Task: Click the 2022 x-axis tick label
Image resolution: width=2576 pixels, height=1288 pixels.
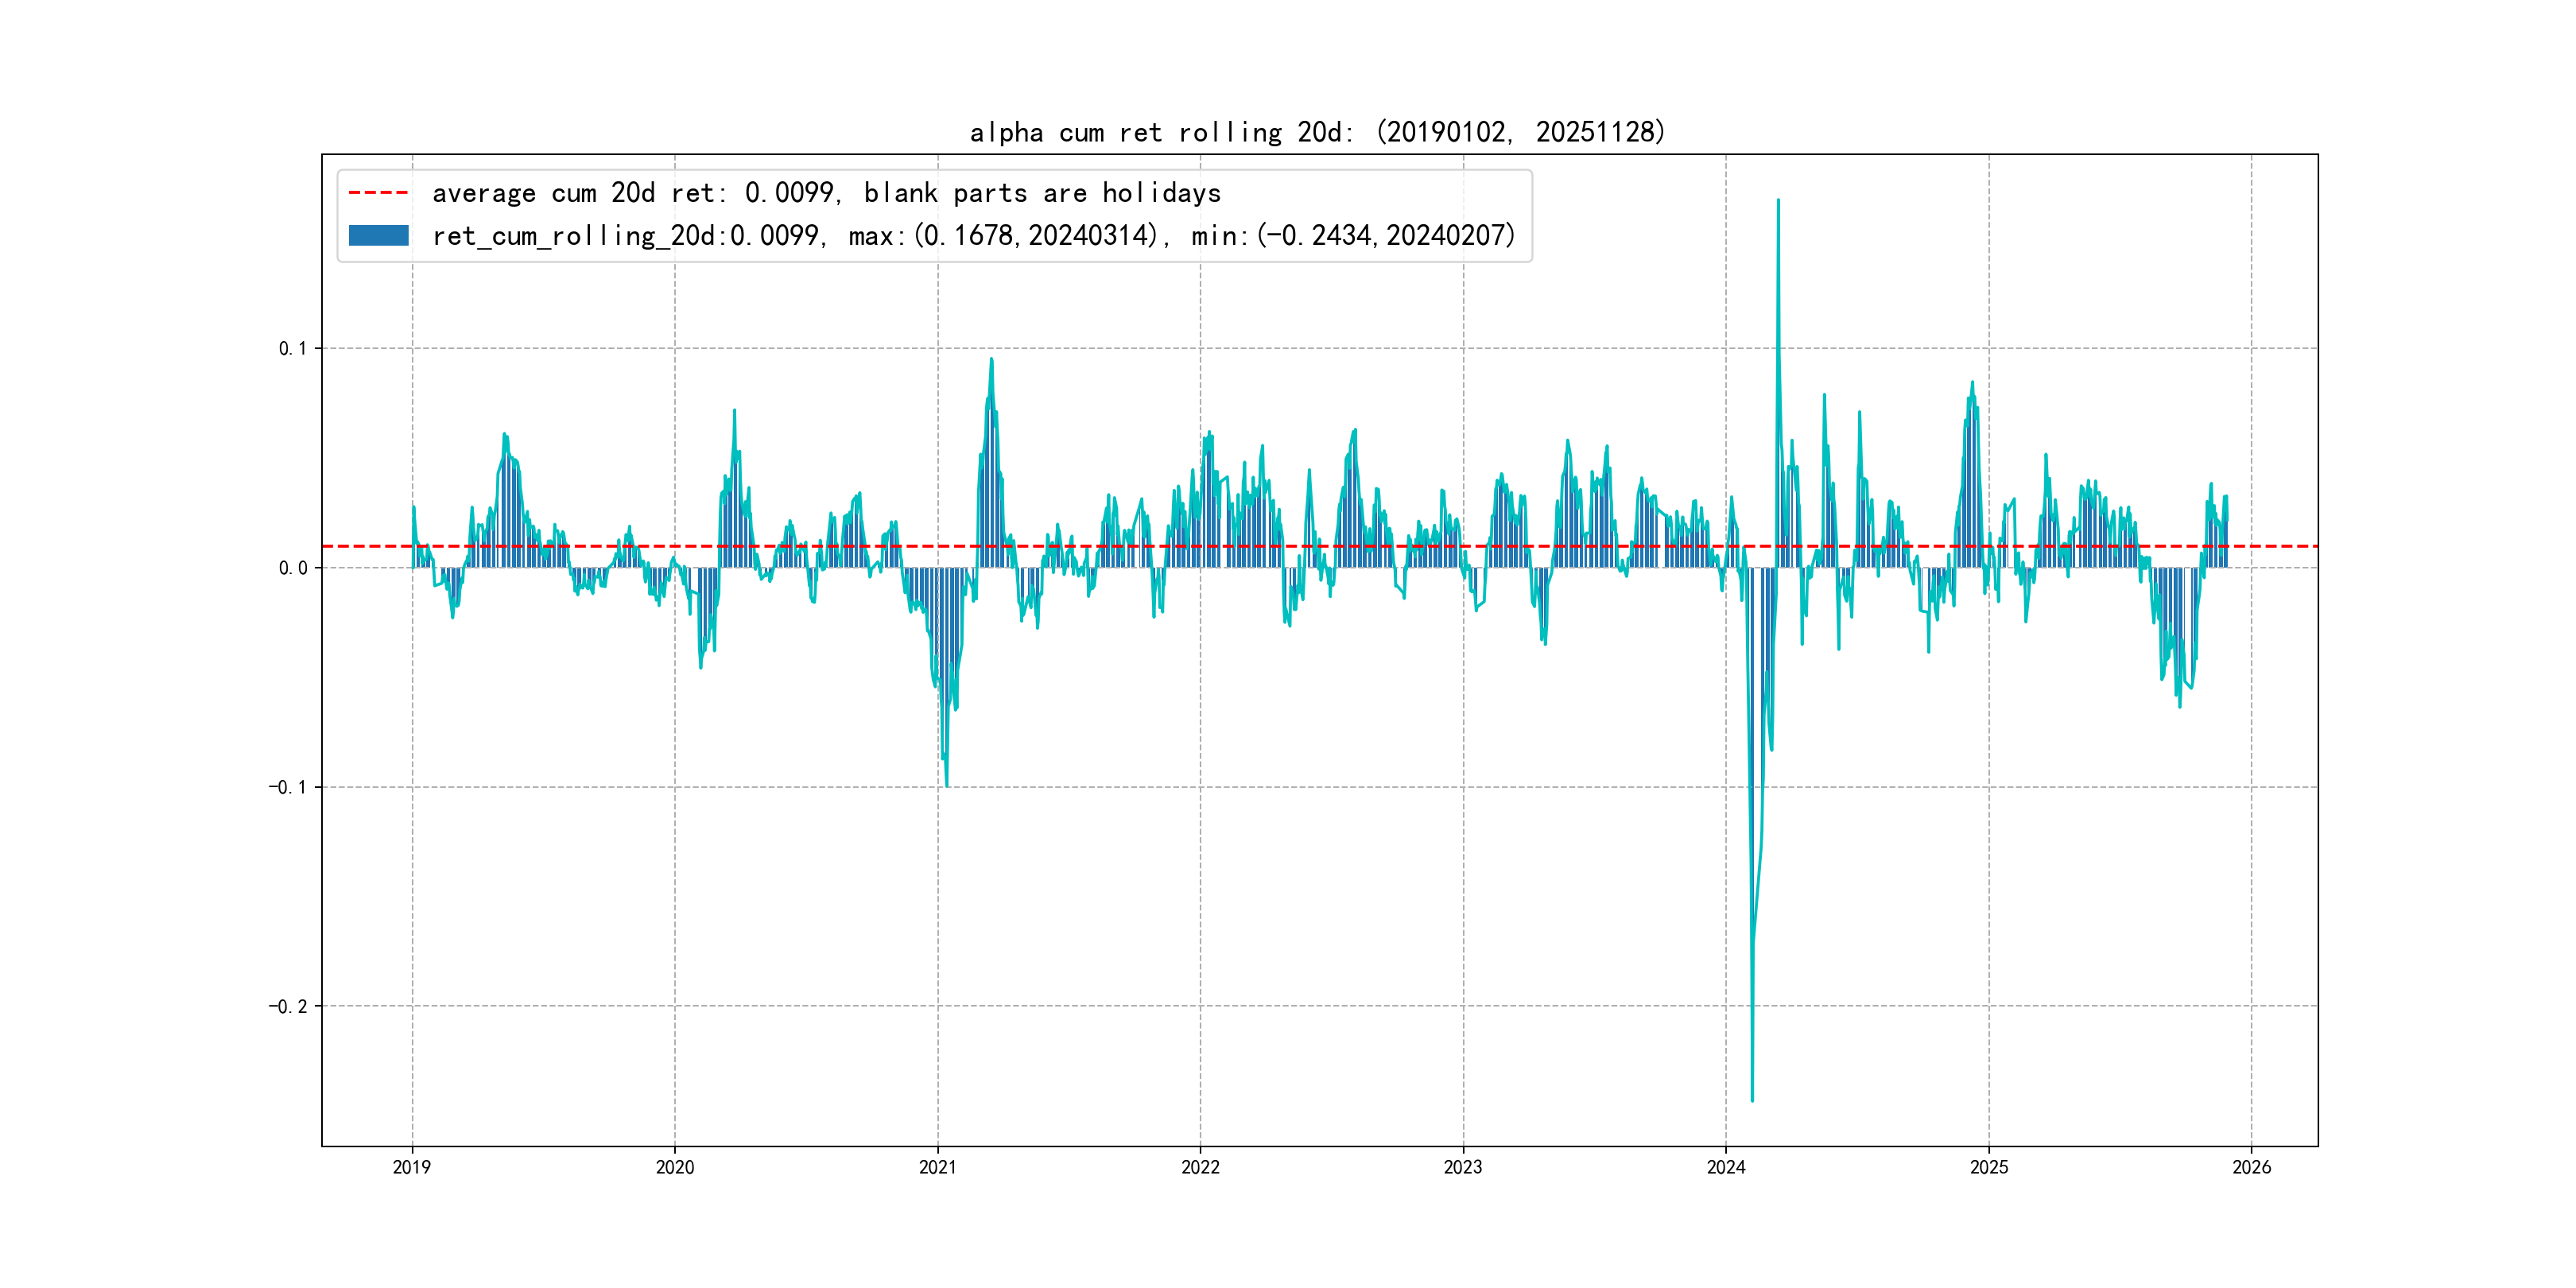Action: click(1200, 1167)
